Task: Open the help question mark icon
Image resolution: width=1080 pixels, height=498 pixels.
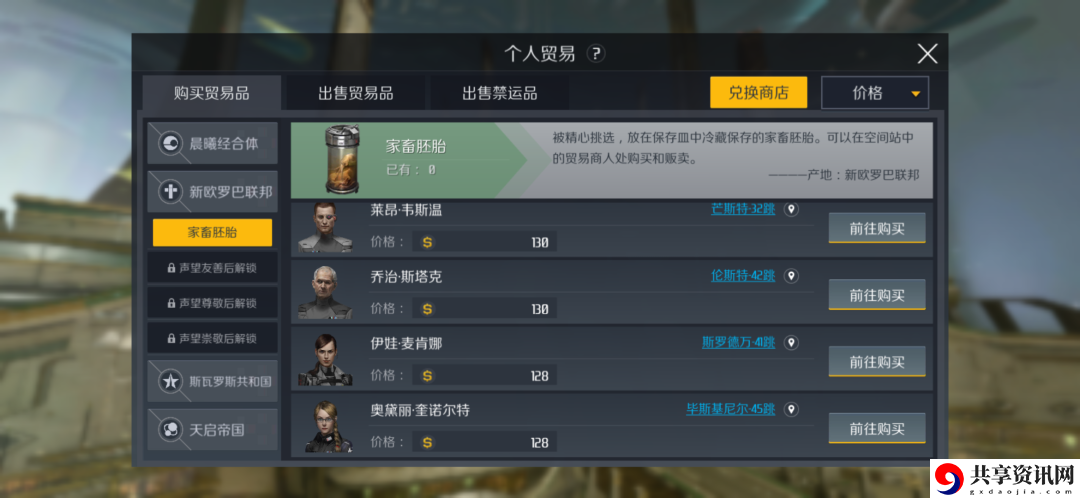Action: click(x=596, y=54)
